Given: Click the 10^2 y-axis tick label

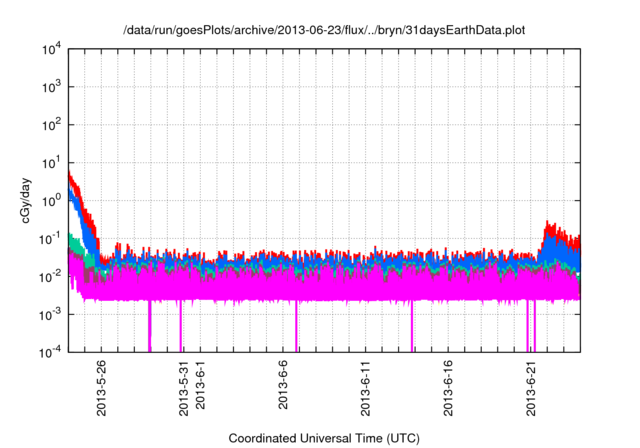Looking at the screenshot, I should (x=51, y=125).
